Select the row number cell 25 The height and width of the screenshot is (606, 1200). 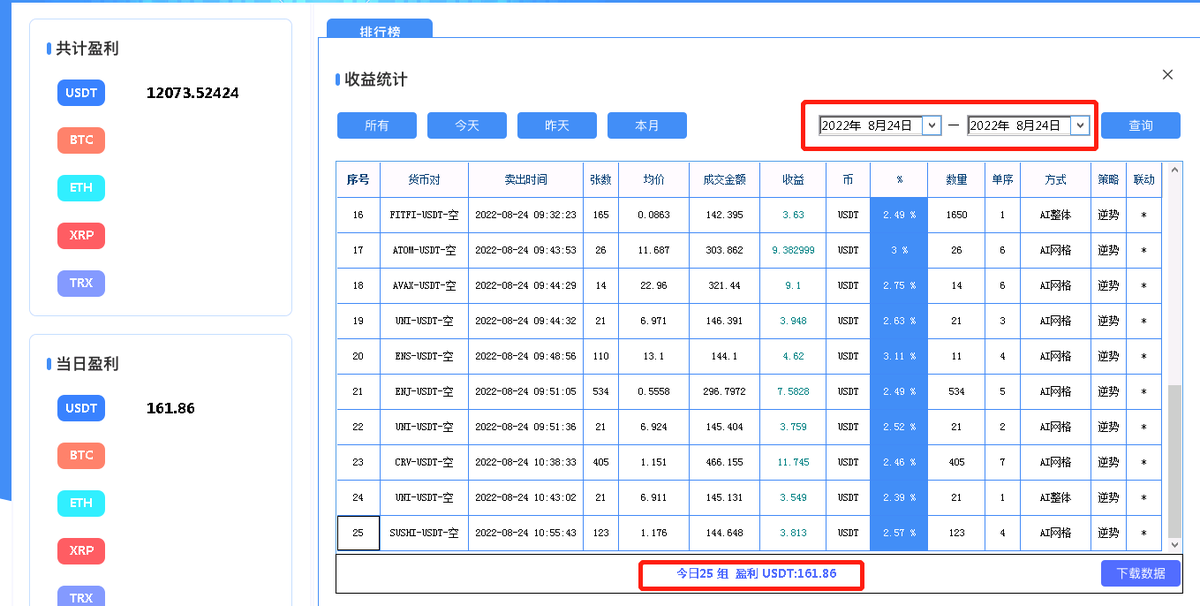point(358,533)
